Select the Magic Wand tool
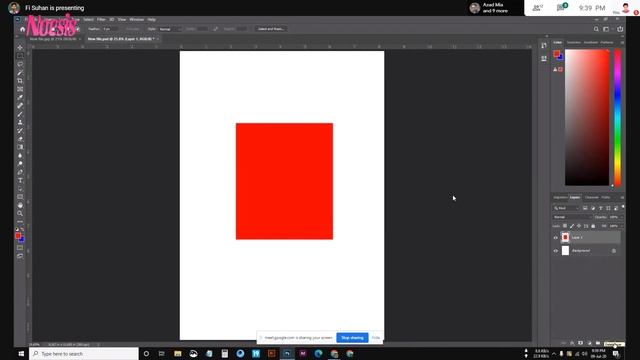 20,73
